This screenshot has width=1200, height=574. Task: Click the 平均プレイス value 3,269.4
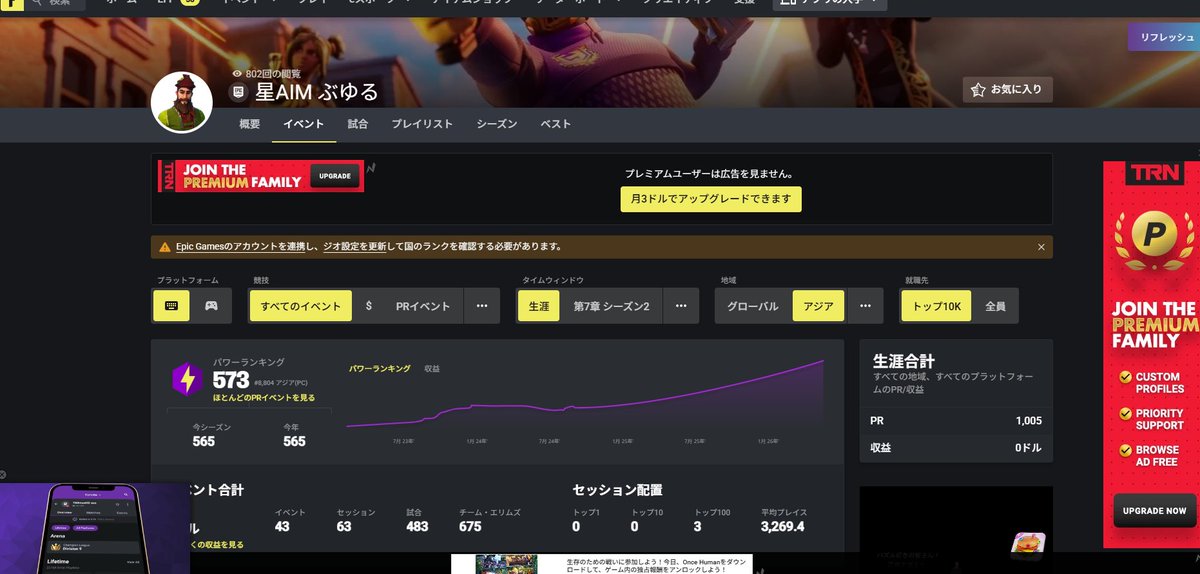(x=783, y=526)
